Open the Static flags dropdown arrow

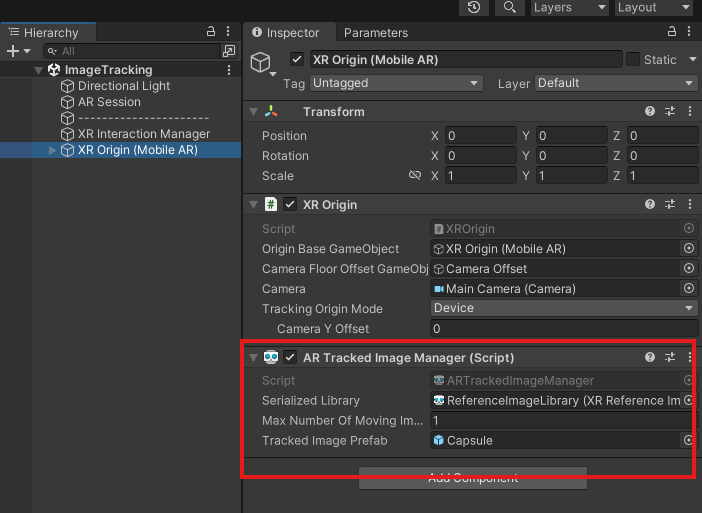click(x=693, y=60)
